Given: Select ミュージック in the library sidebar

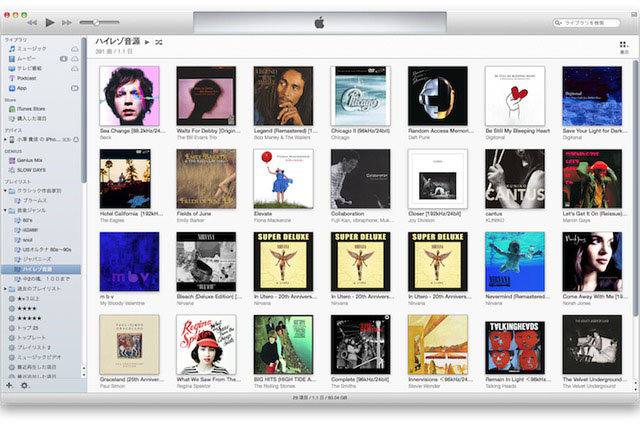Looking at the screenshot, I should pyautogui.click(x=30, y=48).
